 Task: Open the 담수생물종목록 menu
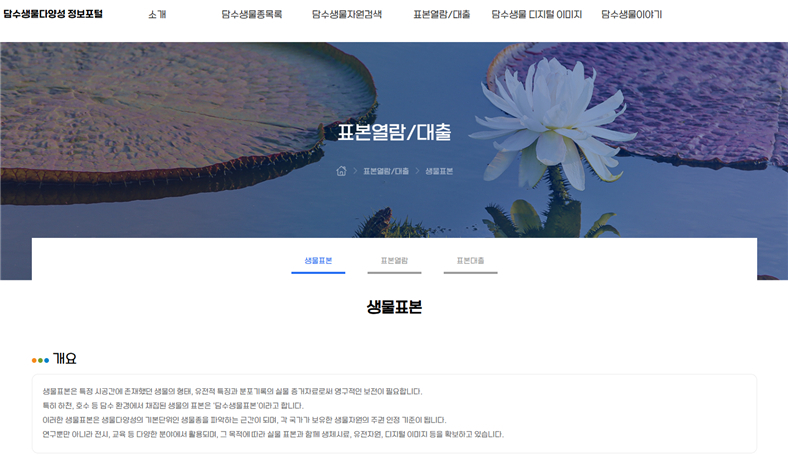[x=251, y=15]
